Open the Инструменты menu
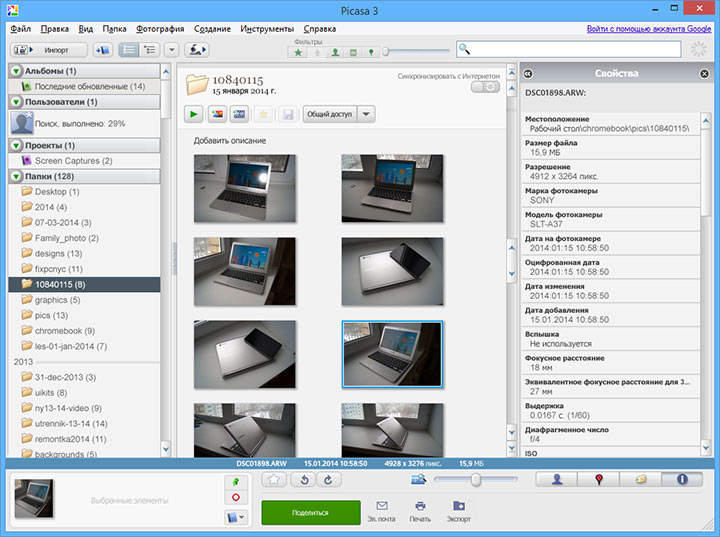This screenshot has width=720, height=537. click(267, 28)
